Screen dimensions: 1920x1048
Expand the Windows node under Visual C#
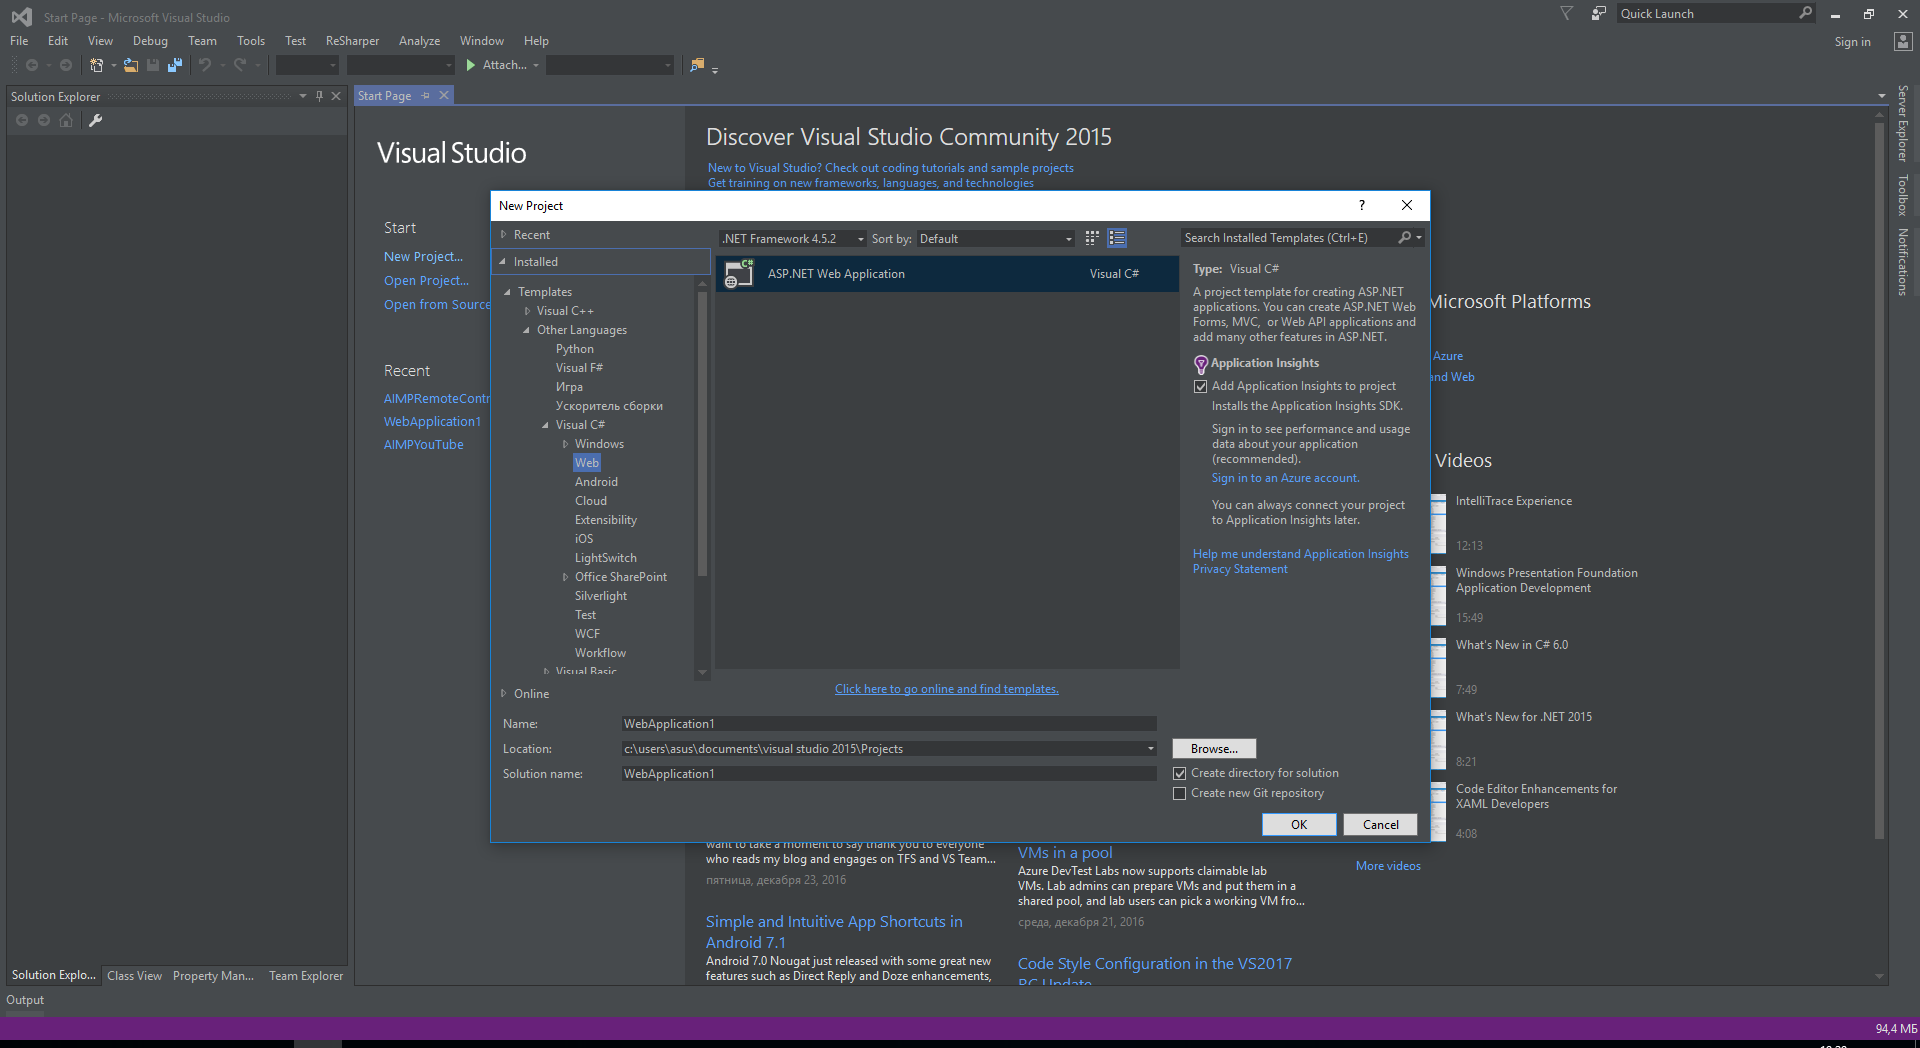click(565, 444)
